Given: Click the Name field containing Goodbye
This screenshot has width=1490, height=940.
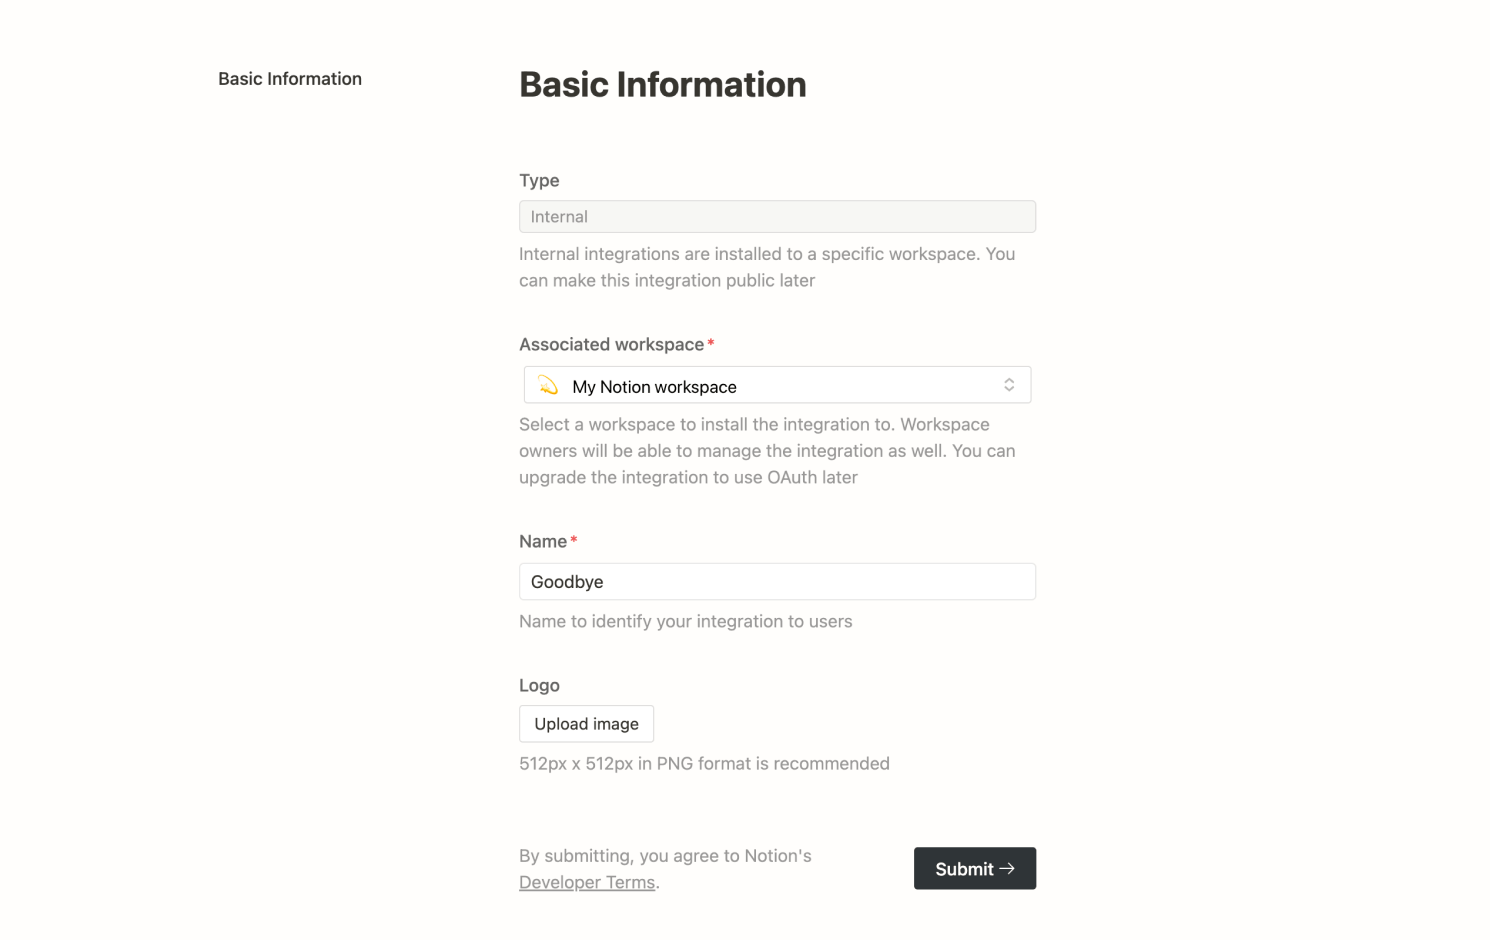Looking at the screenshot, I should coord(777,581).
